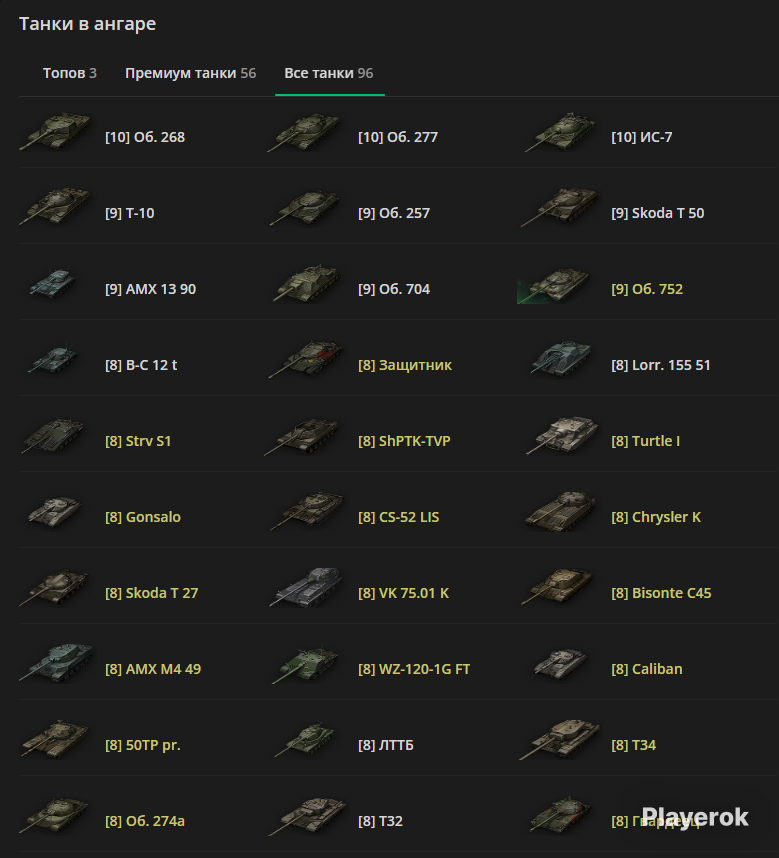Select the text [9] Об. 752
This screenshot has height=858, width=779.
pos(647,289)
